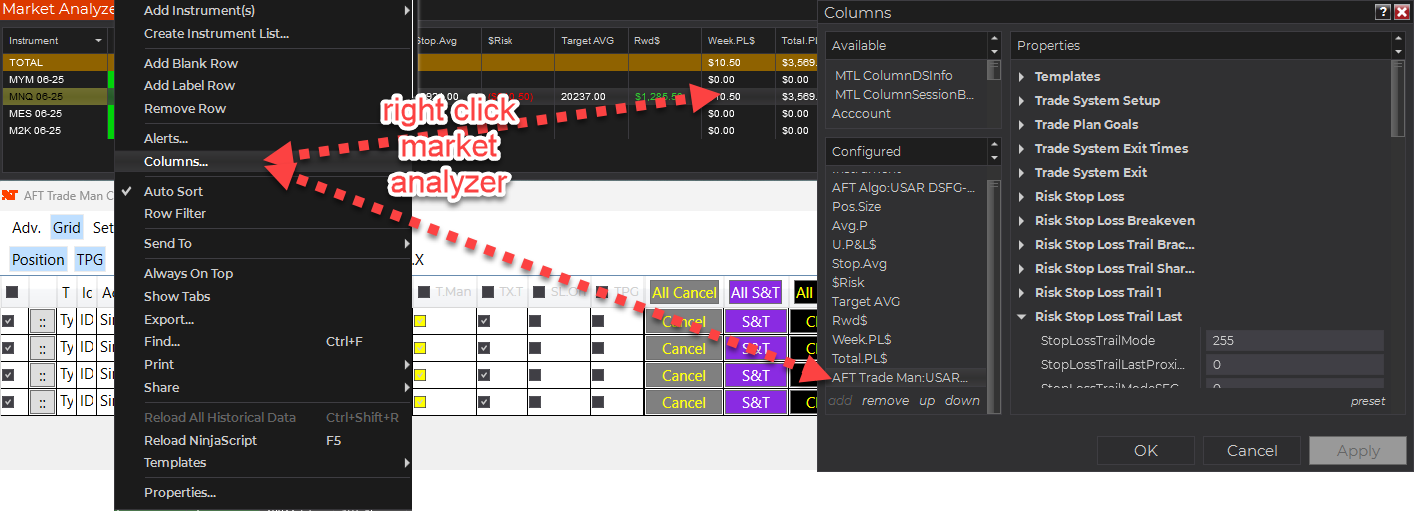
Task: Click the help question mark icon in Columns dialog
Action: tap(1383, 12)
